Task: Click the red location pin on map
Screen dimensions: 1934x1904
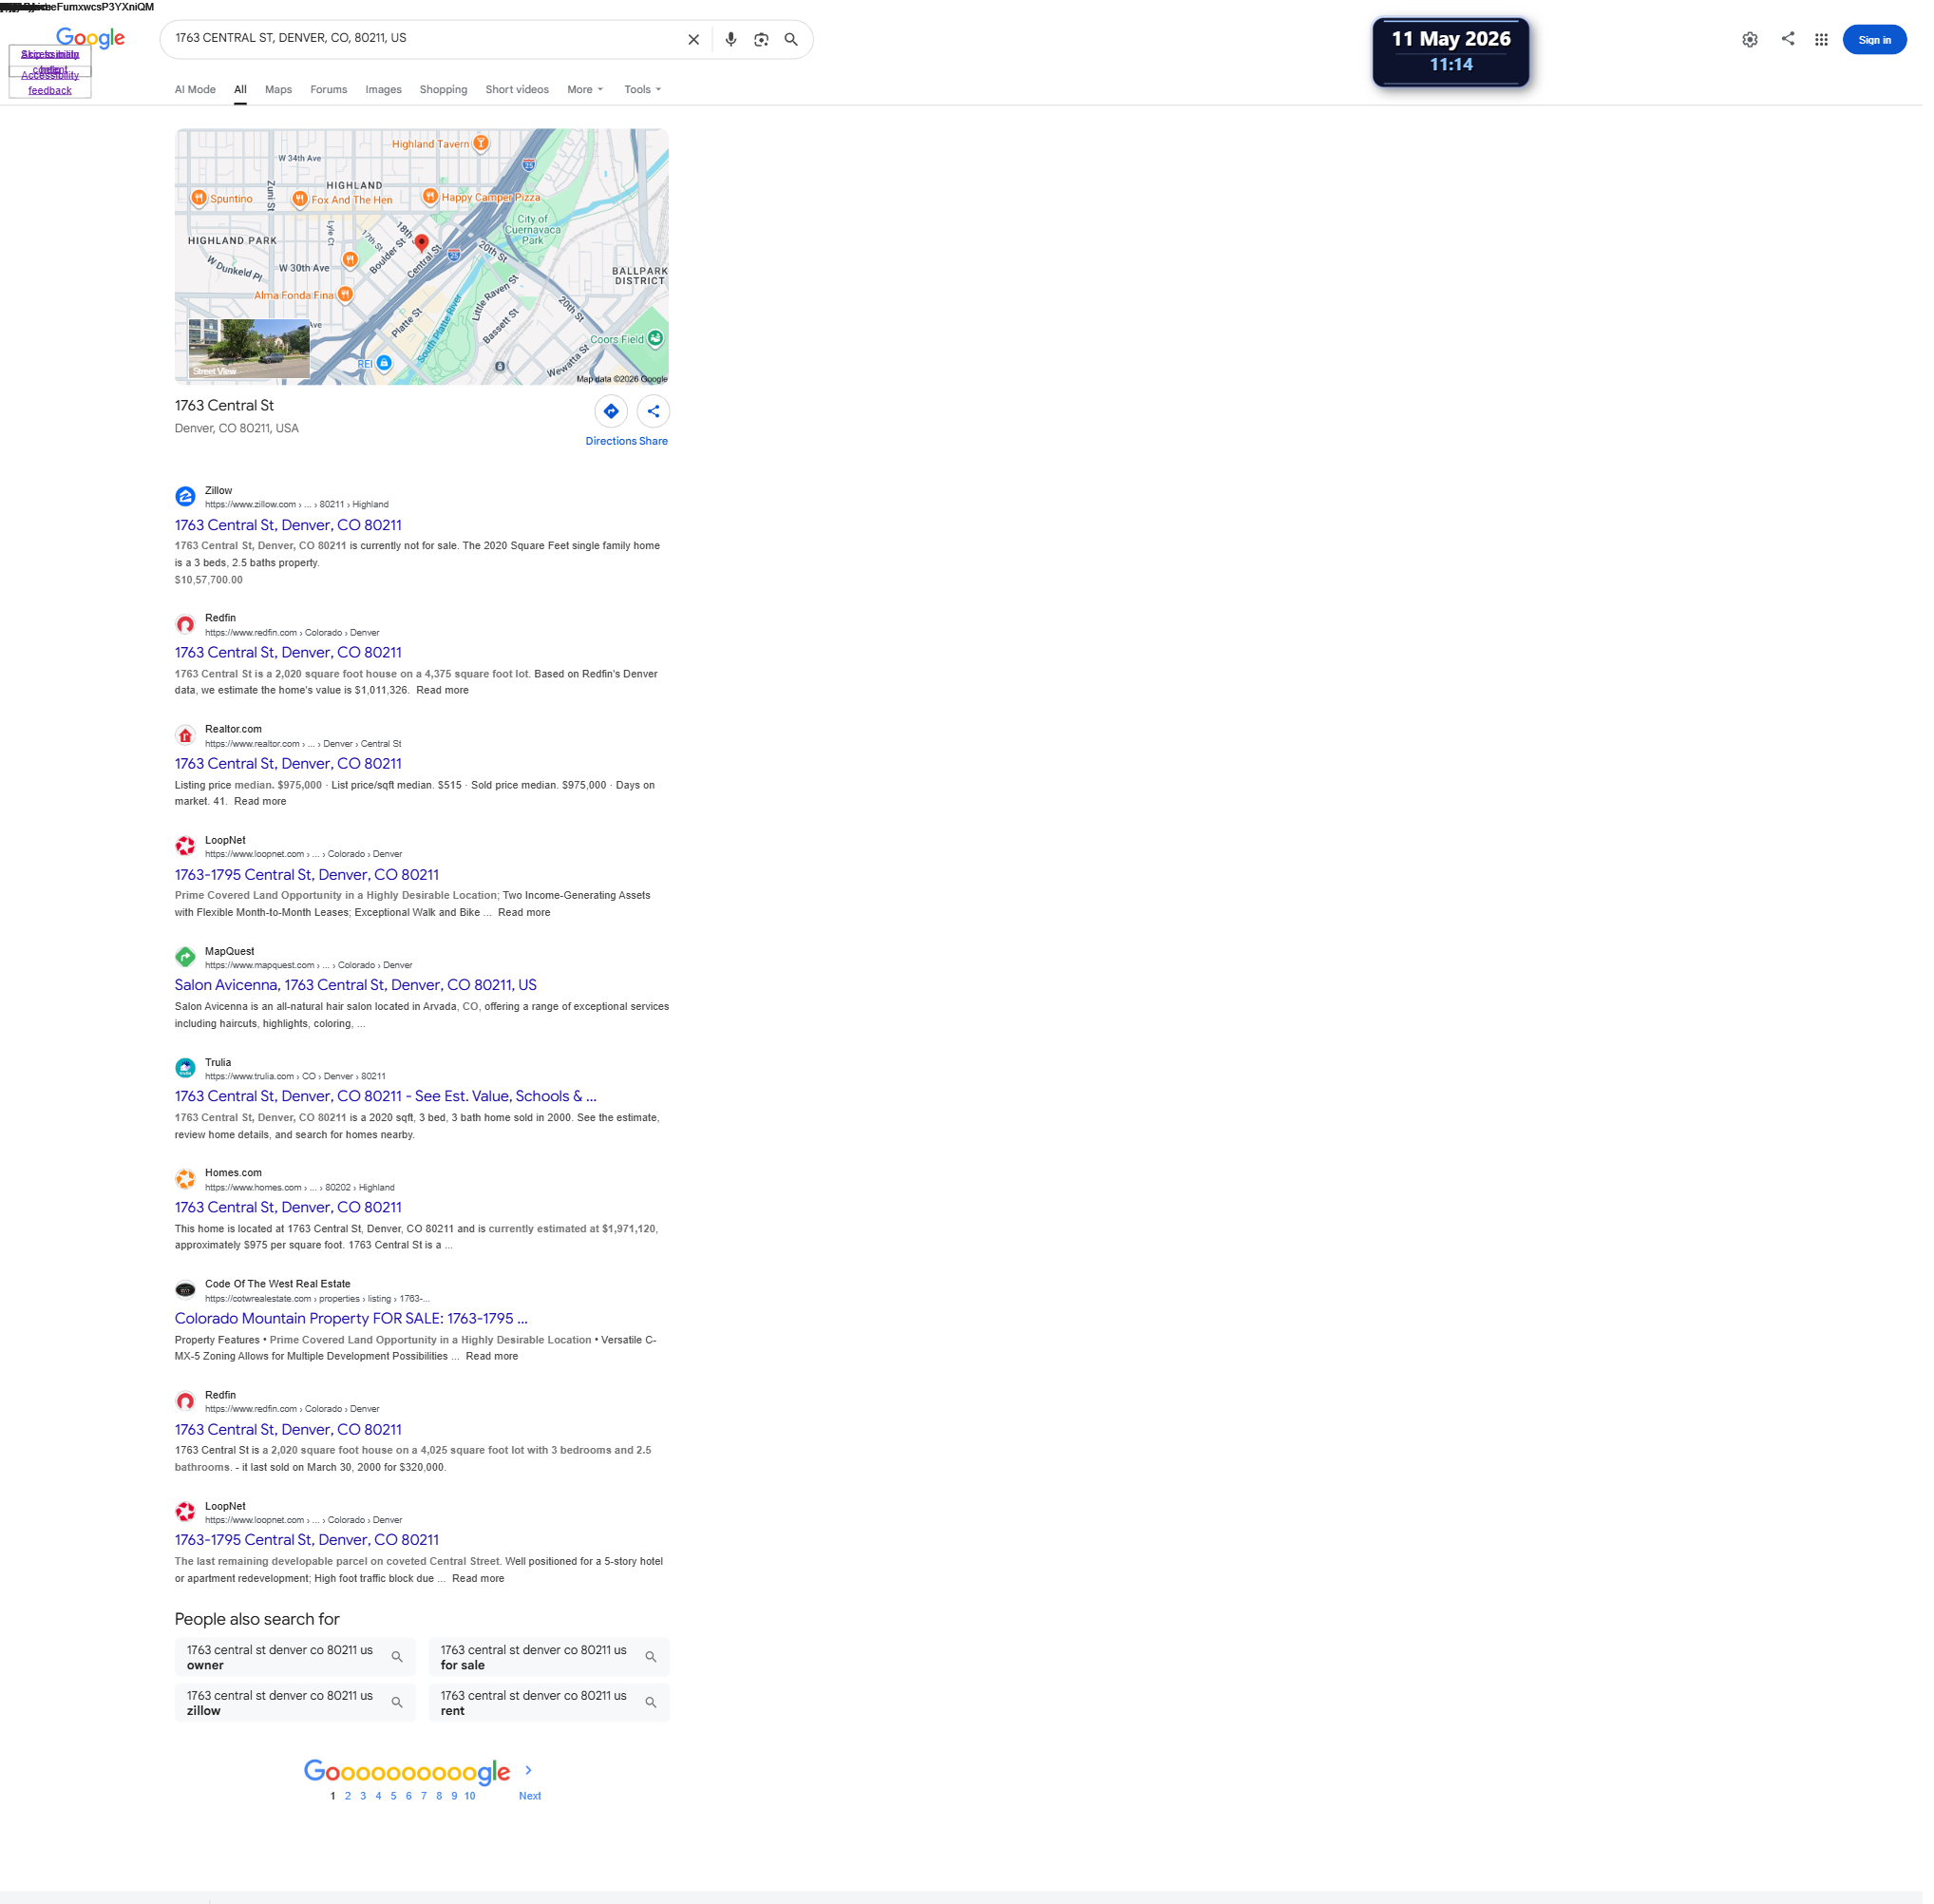Action: [422, 243]
